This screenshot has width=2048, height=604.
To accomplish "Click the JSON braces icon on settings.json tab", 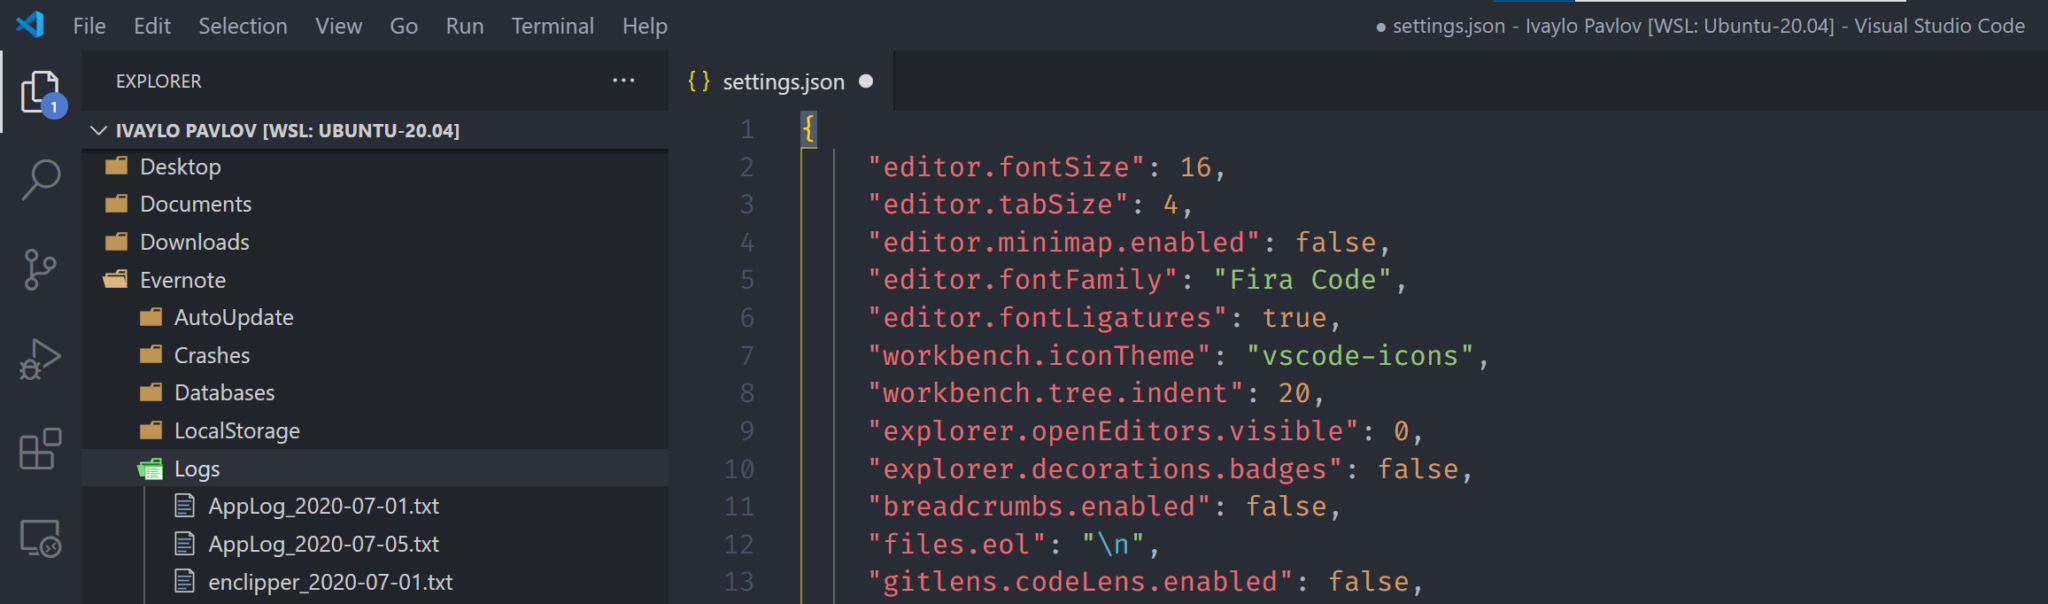I will tap(699, 81).
